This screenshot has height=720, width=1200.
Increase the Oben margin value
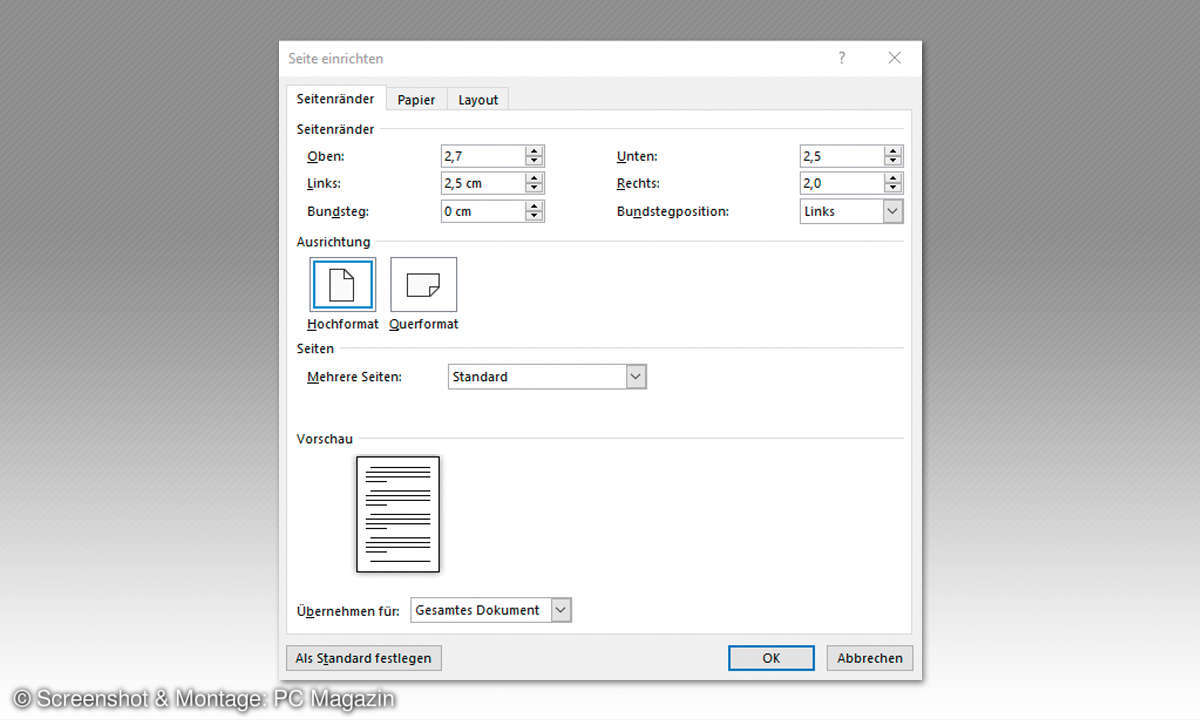tap(534, 151)
